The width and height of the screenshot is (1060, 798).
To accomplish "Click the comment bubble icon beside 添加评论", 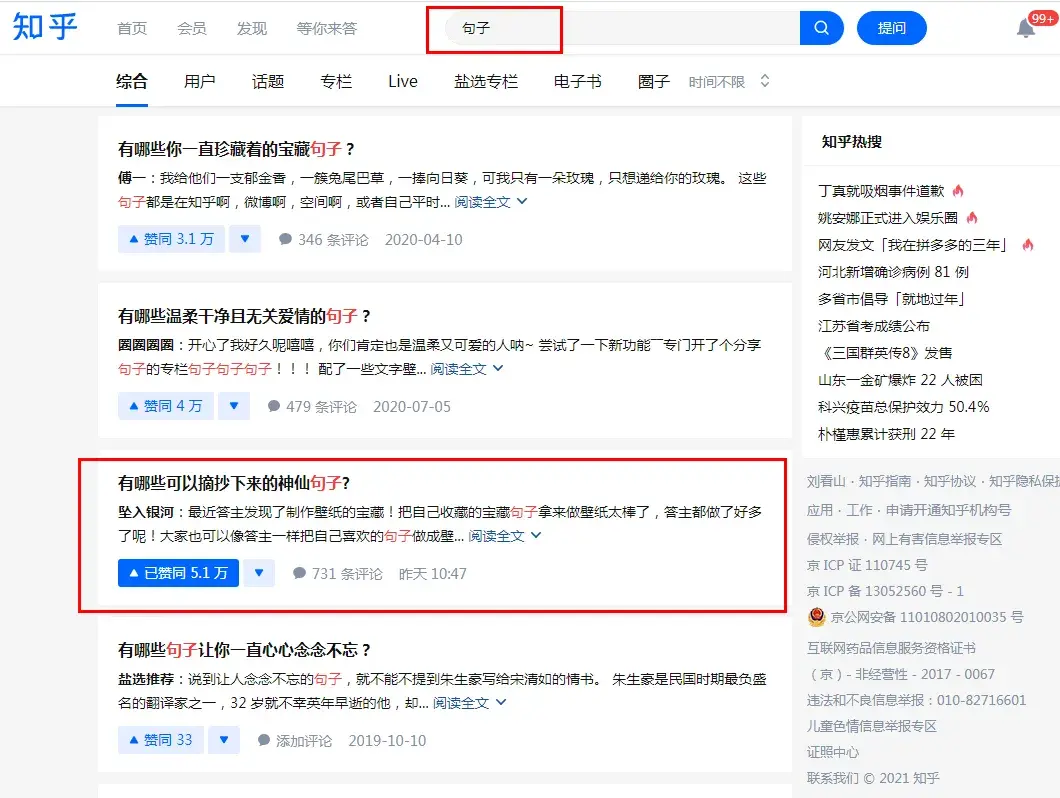I will tap(264, 741).
